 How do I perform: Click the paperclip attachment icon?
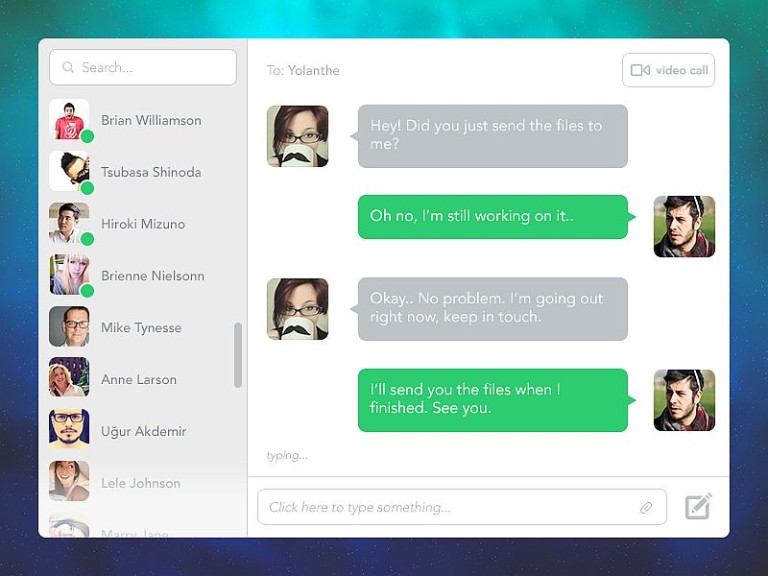(x=646, y=507)
